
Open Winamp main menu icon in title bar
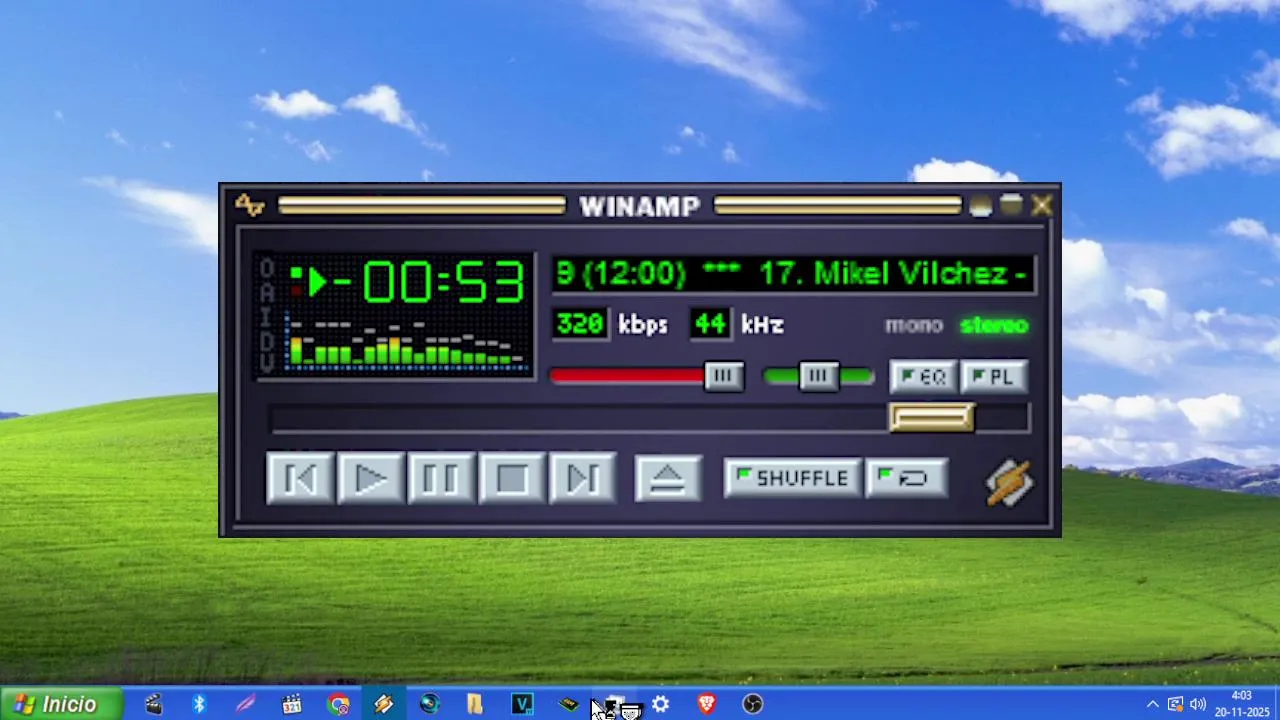click(249, 206)
